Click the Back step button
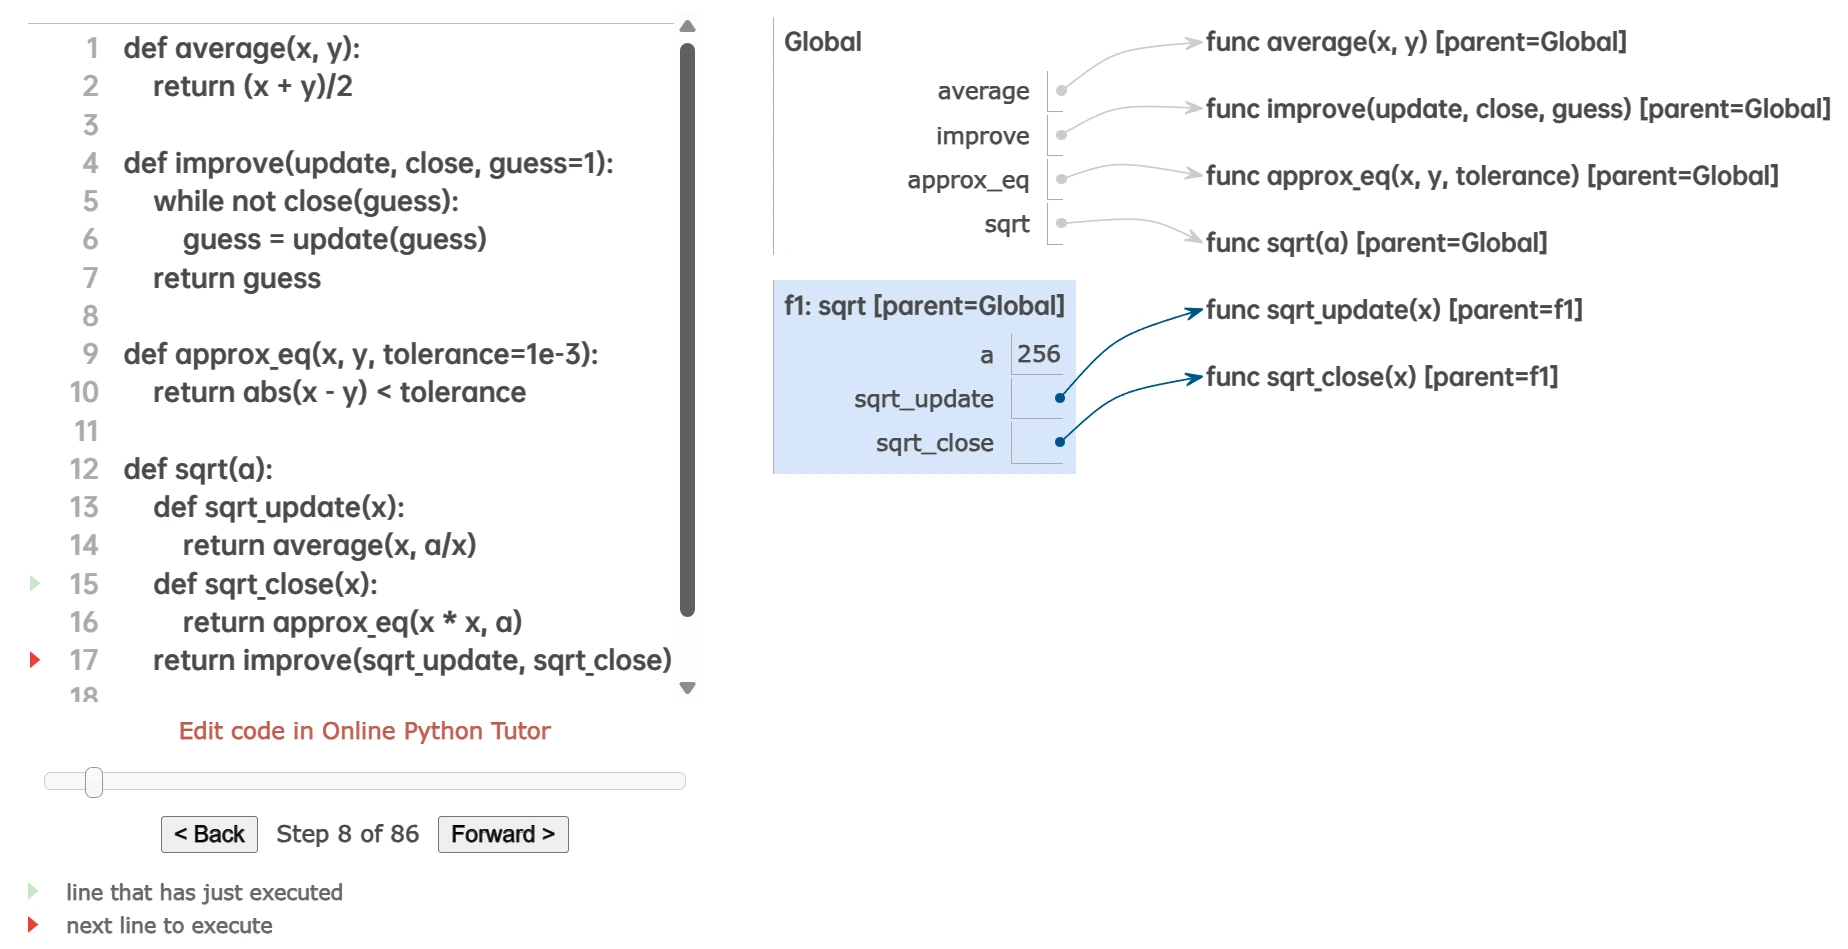The image size is (1848, 949). coord(209,834)
